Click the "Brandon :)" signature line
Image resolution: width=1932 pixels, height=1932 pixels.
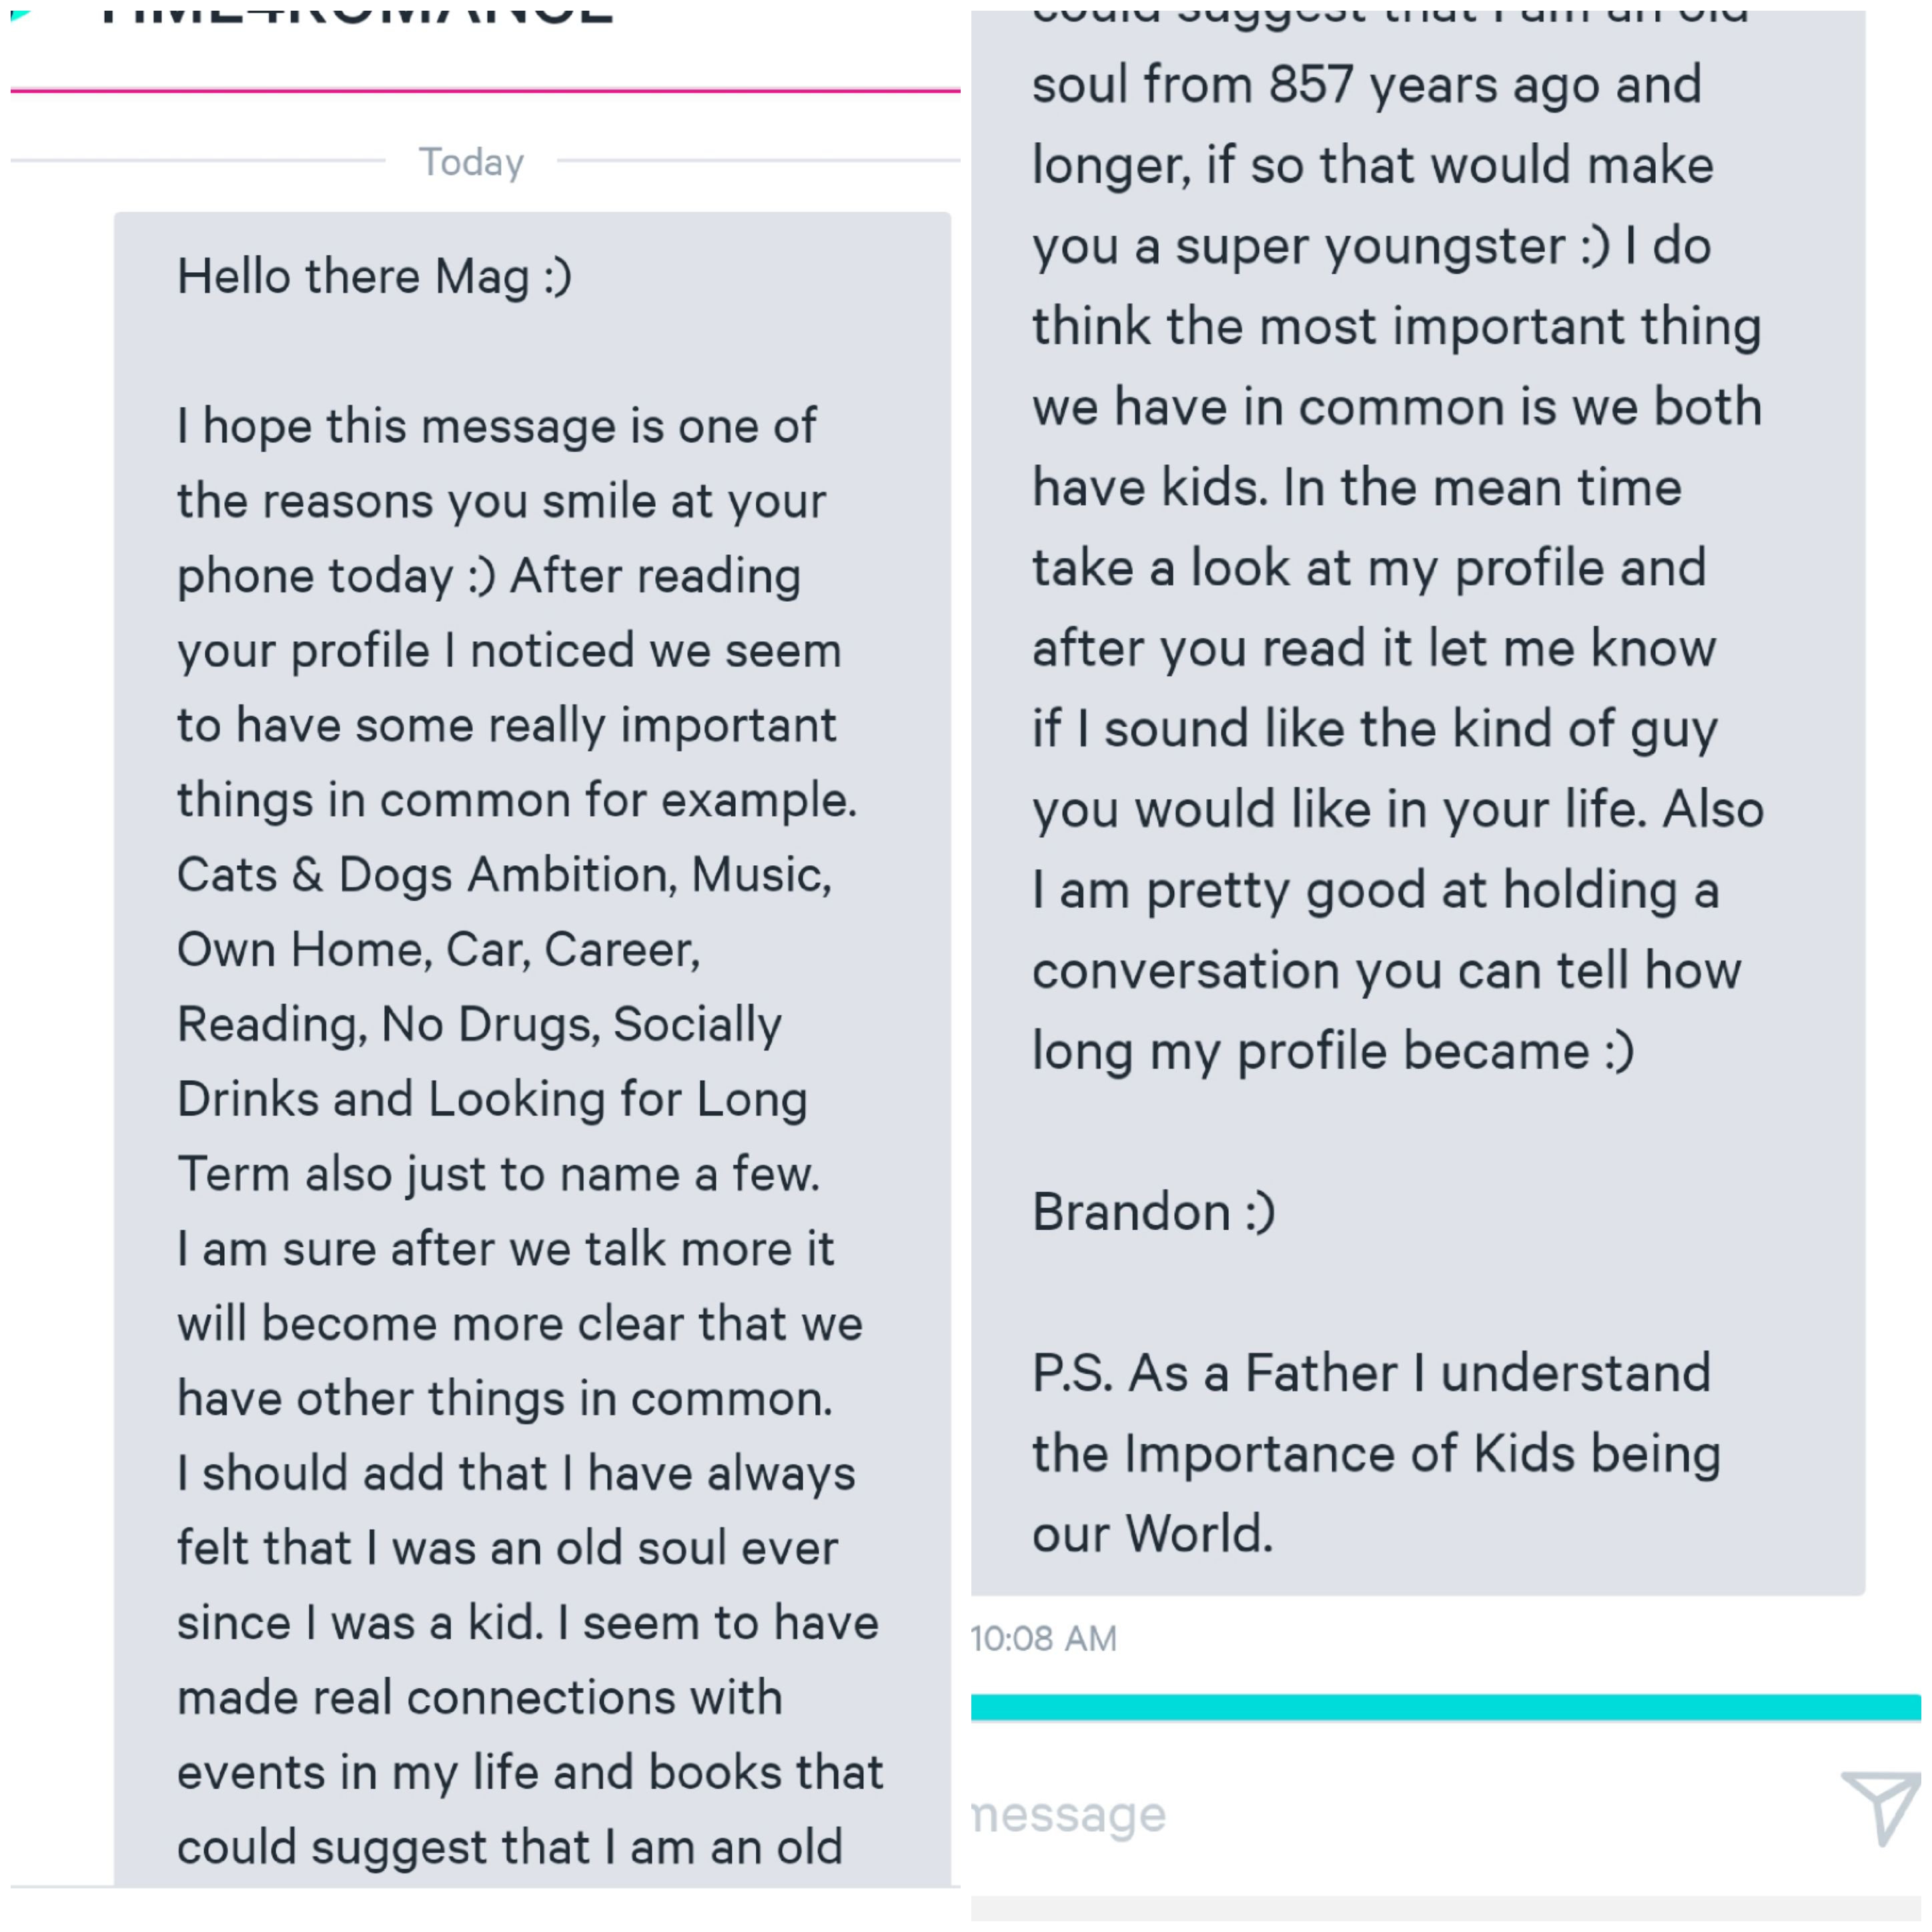[1153, 1212]
